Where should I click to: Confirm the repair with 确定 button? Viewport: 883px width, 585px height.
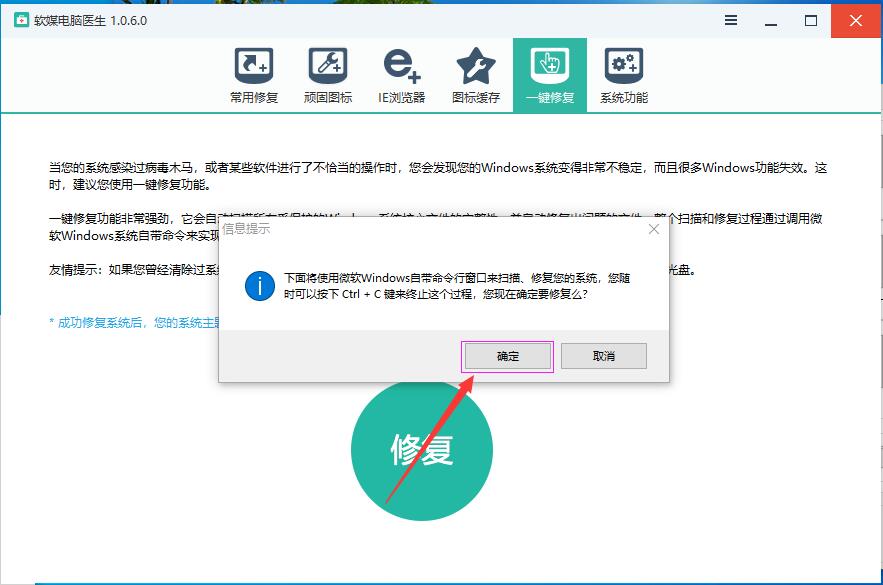(x=507, y=356)
